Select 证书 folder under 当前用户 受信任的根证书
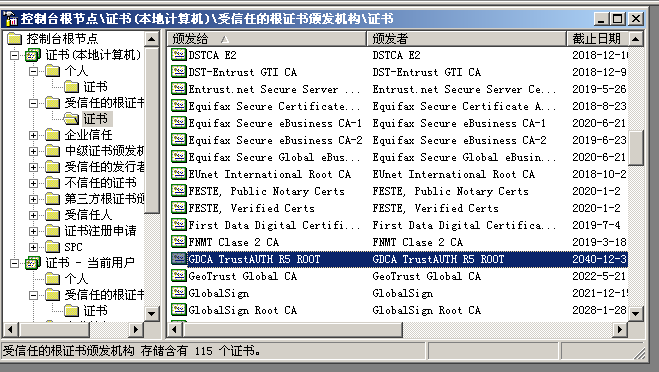Screen dimensions: 659x372 (x=95, y=311)
